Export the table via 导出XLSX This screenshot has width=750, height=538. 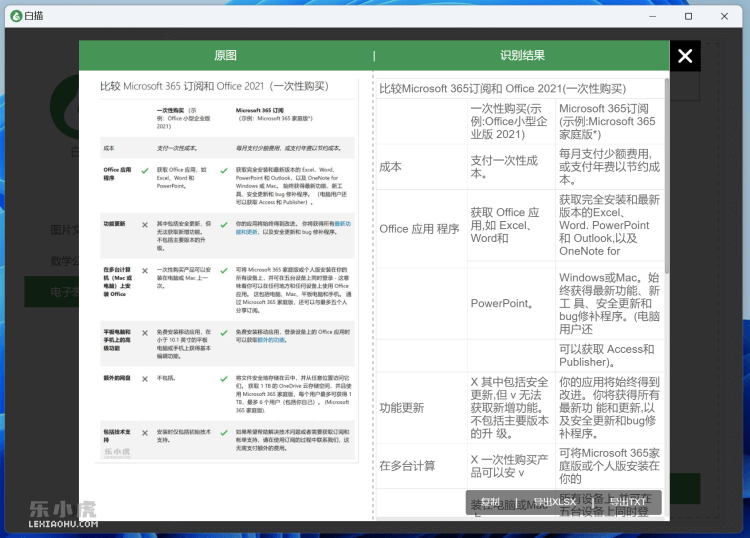click(x=554, y=502)
